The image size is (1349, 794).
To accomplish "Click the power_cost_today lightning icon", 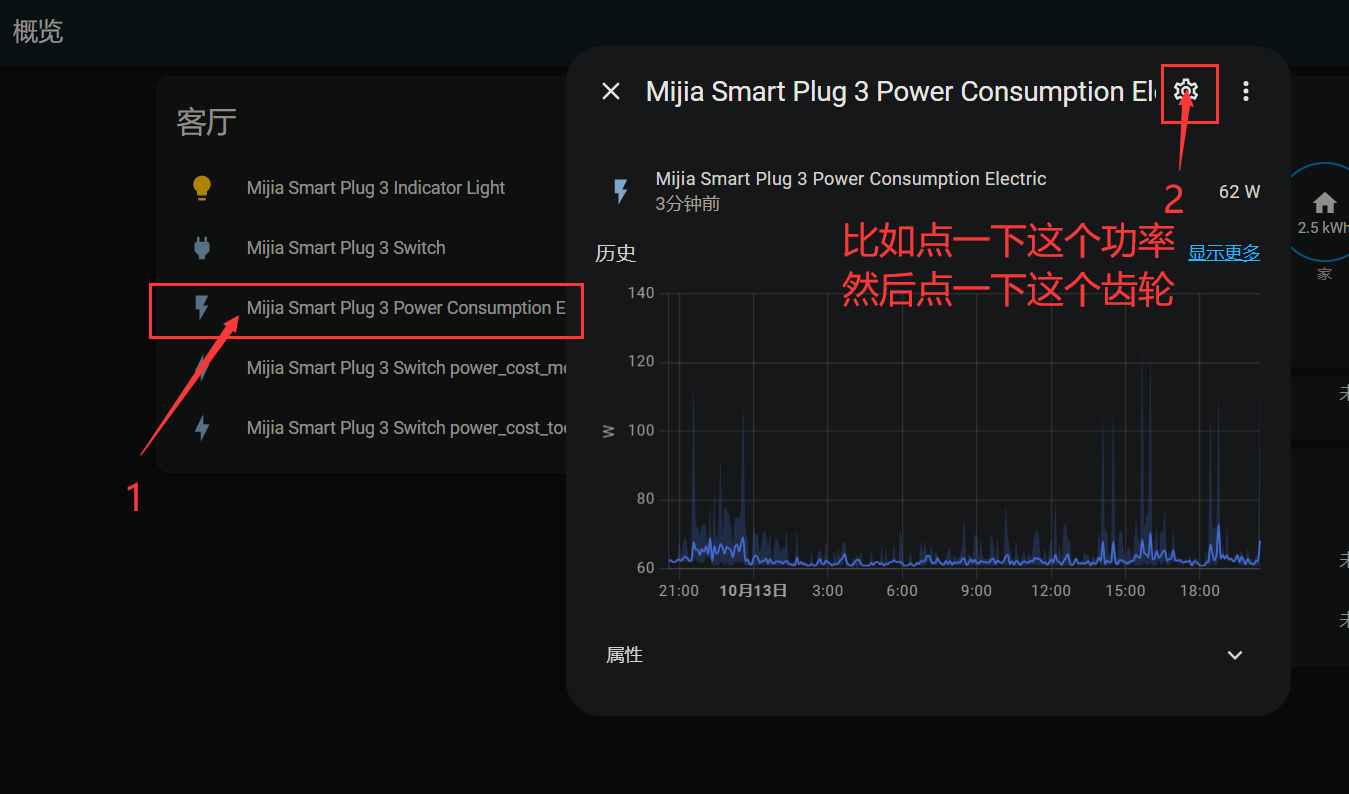I will [x=202, y=428].
